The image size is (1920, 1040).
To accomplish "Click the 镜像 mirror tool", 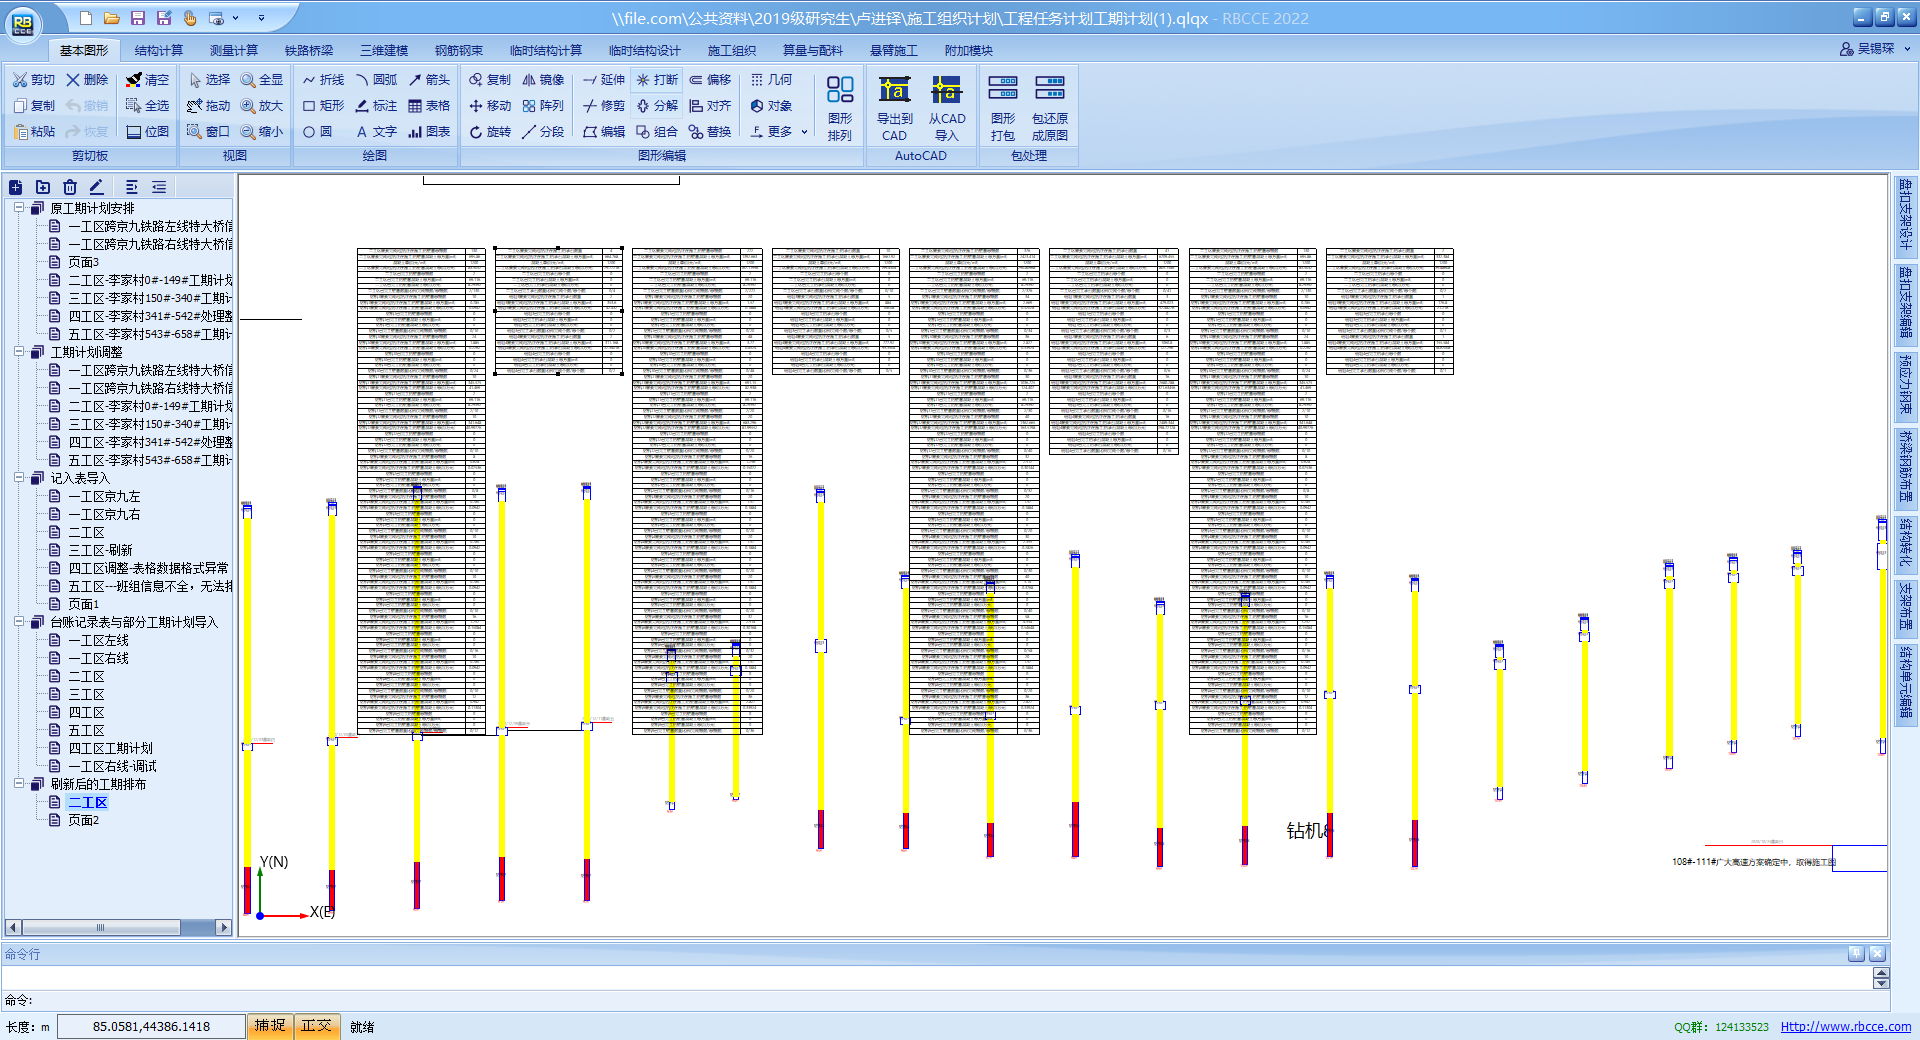I will 543,80.
